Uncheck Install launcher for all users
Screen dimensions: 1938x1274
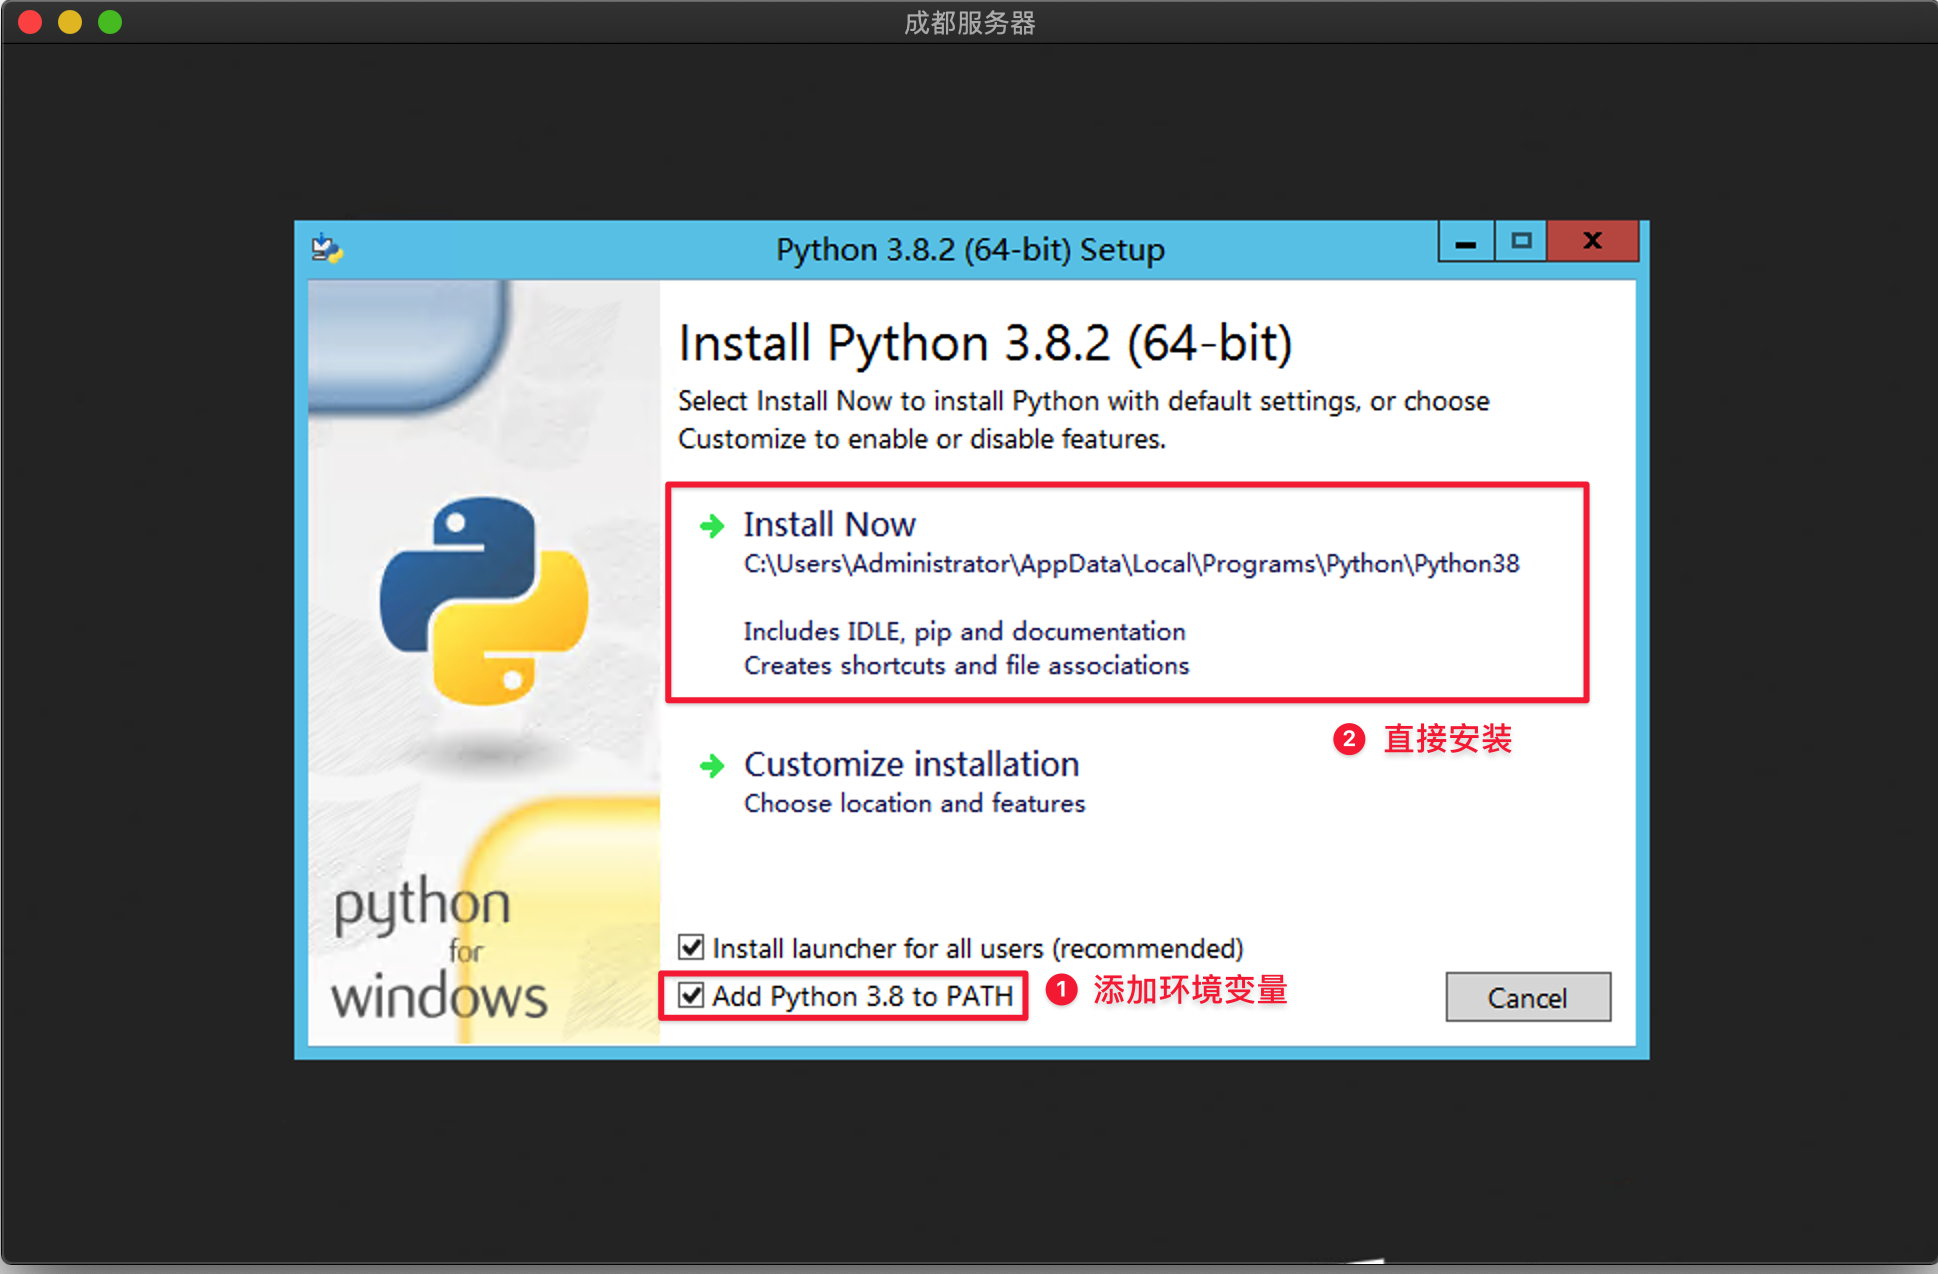691,947
